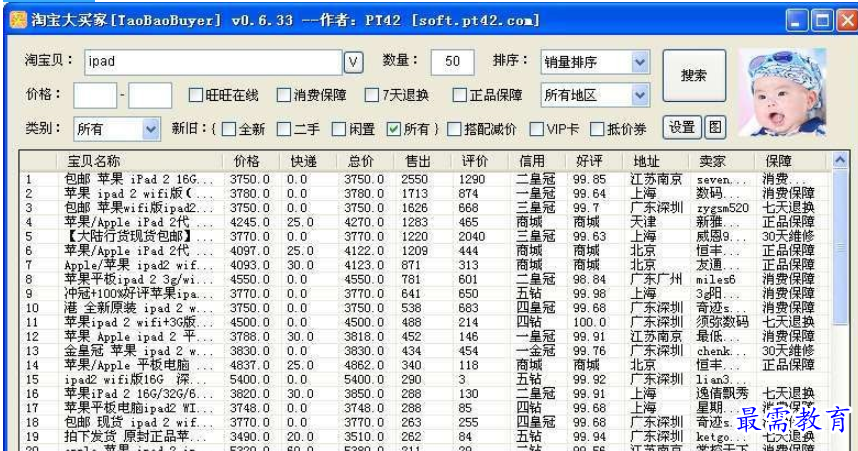The height and width of the screenshot is (451, 858).
Task: Uncheck the 所有 condition checkbox
Action: tap(393, 129)
